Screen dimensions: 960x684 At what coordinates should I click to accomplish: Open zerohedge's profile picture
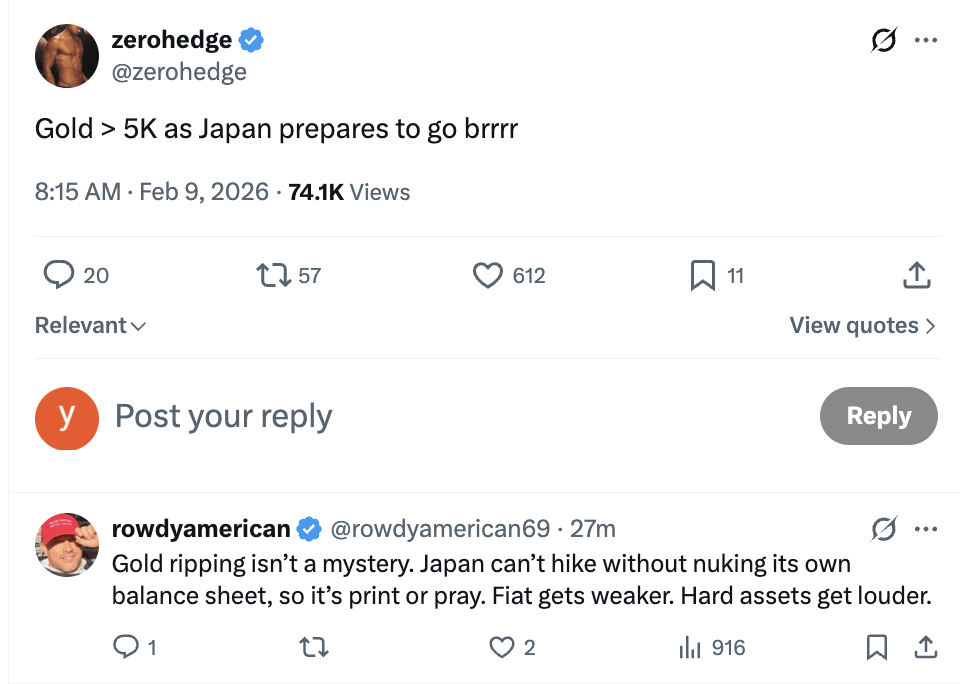67,56
